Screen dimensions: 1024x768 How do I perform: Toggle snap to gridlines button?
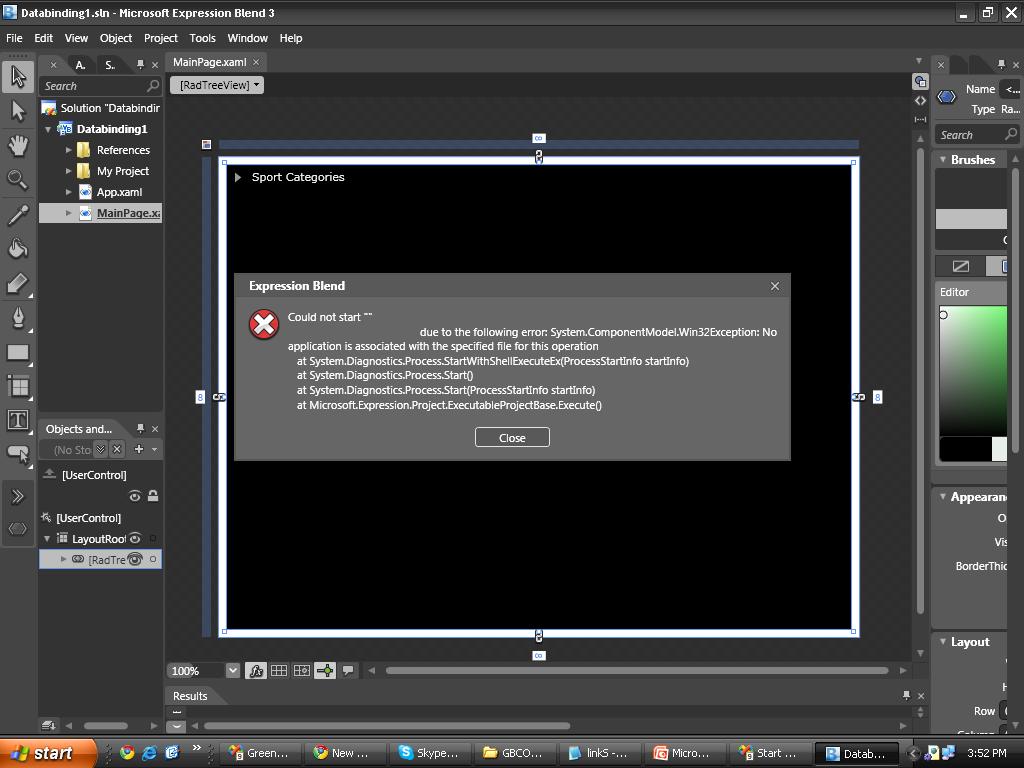click(x=302, y=671)
